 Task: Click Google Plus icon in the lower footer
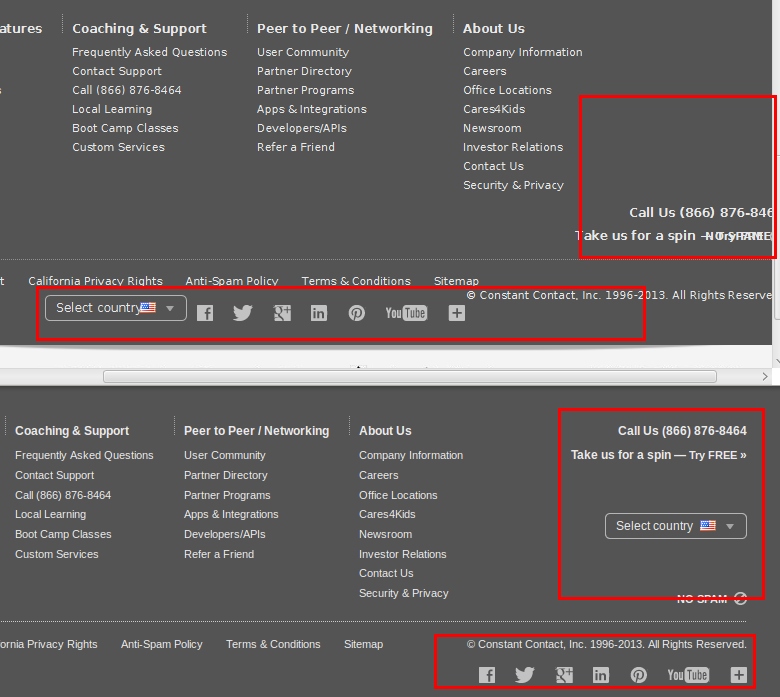point(564,675)
